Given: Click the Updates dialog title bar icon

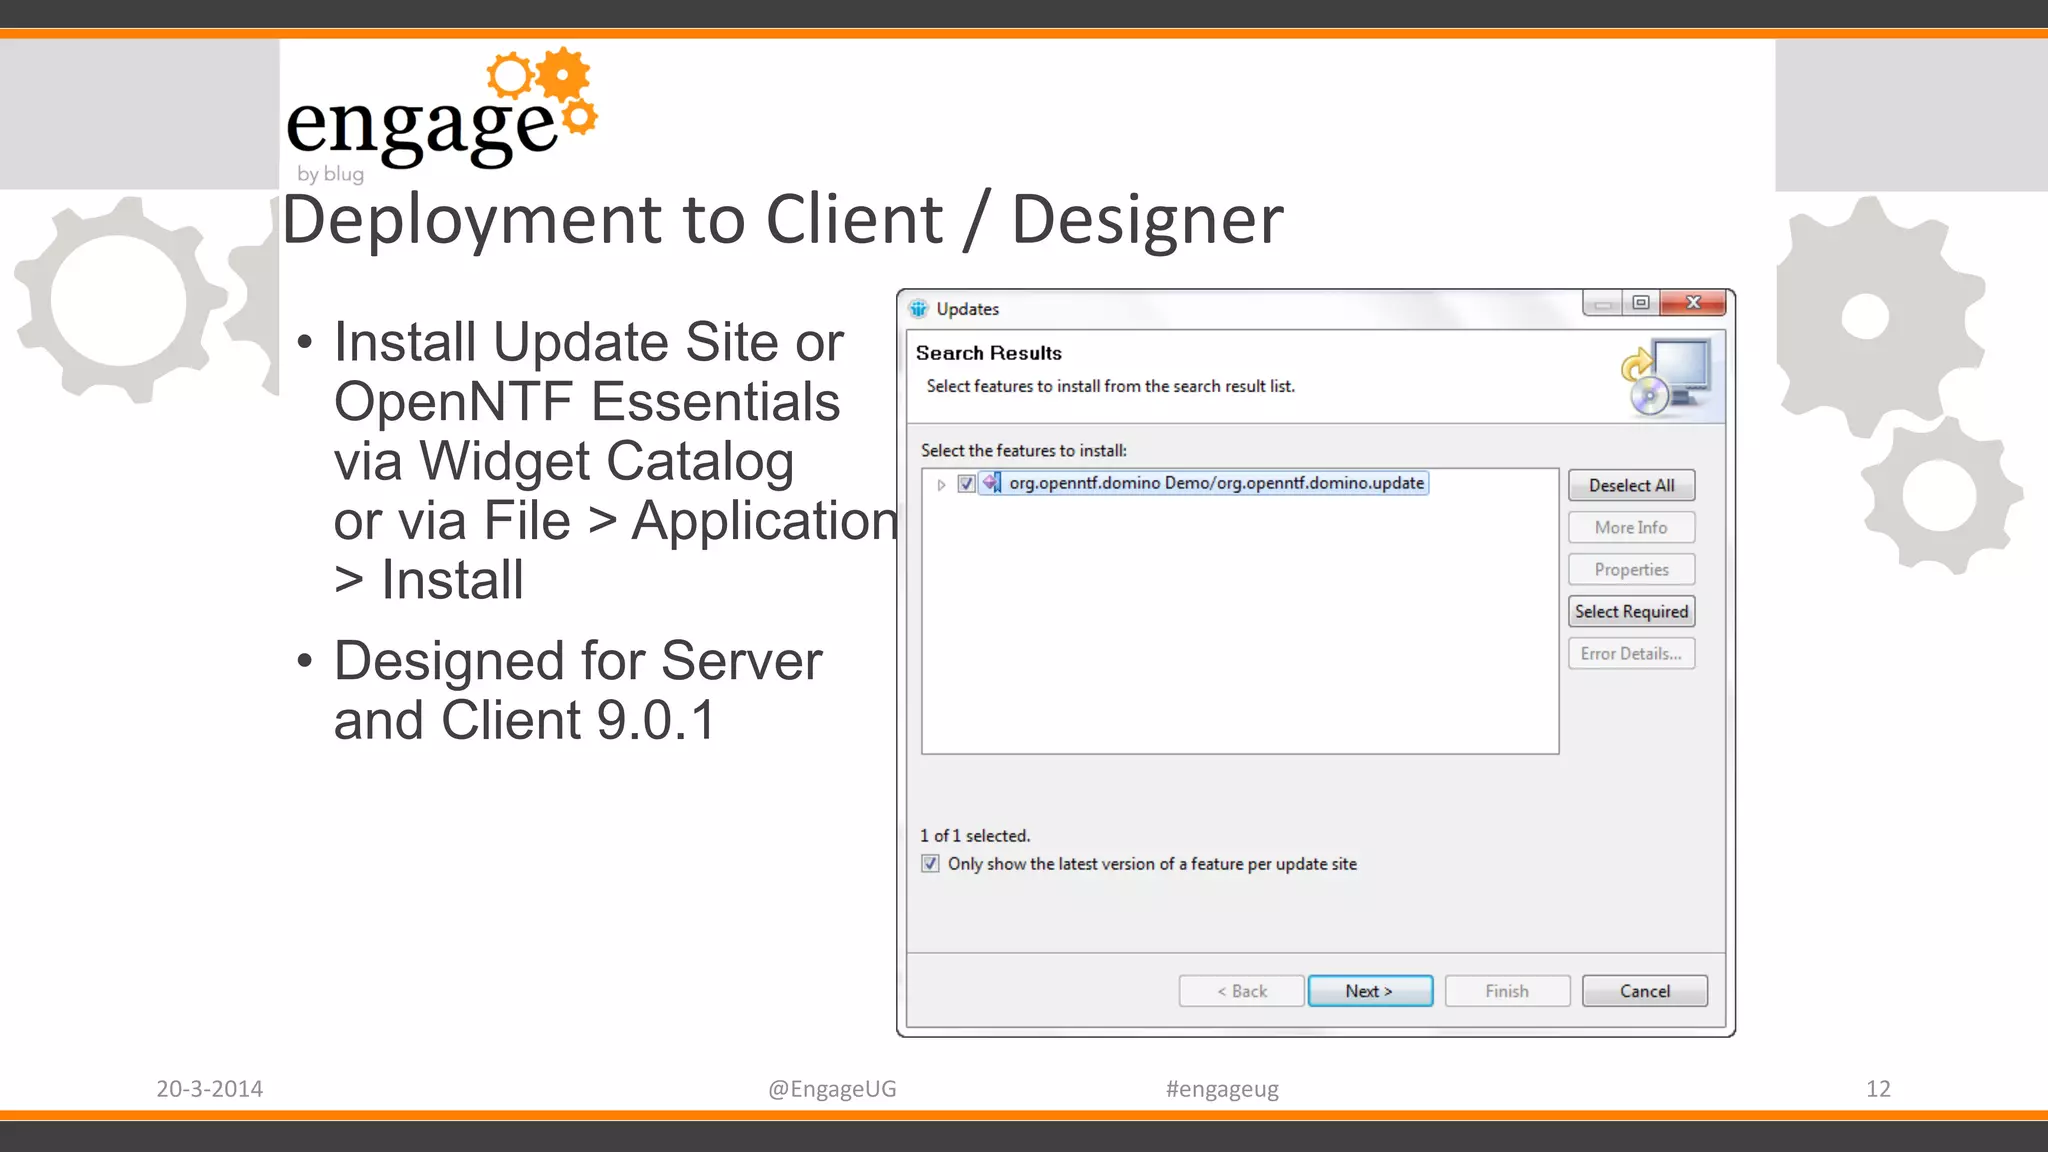Looking at the screenshot, I should click(918, 309).
